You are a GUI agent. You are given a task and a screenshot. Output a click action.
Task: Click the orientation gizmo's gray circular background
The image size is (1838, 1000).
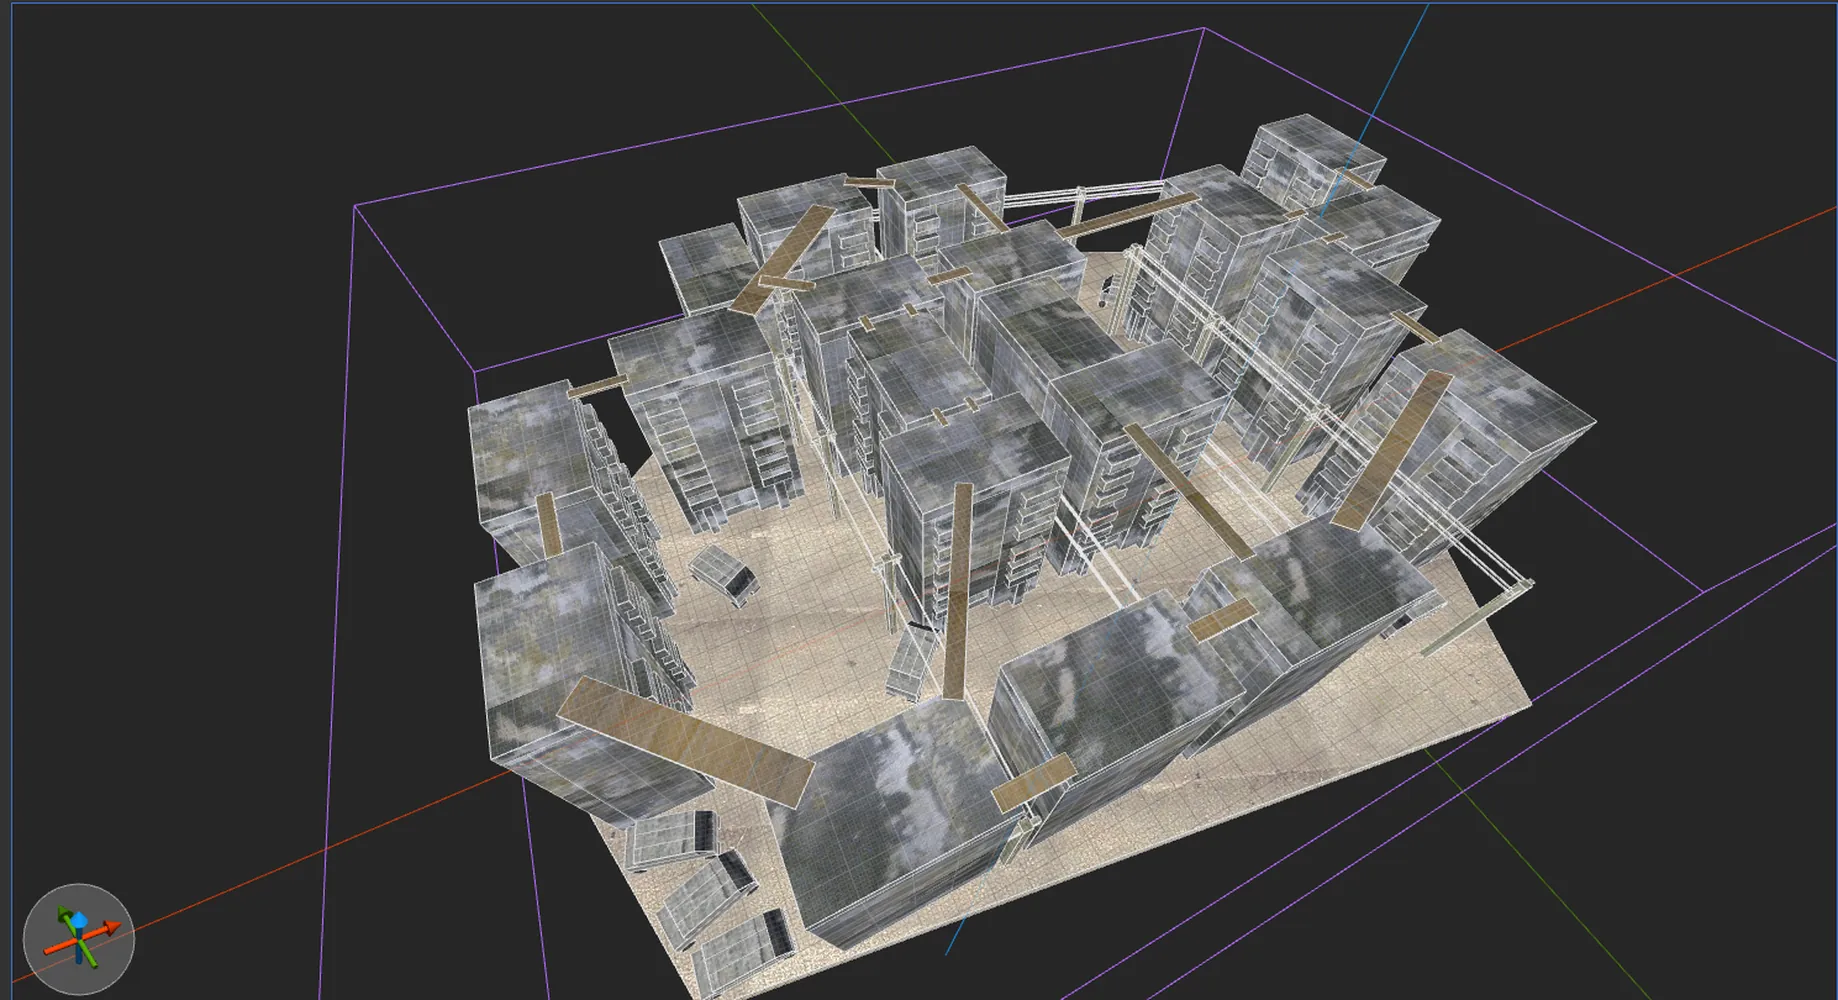(x=79, y=939)
